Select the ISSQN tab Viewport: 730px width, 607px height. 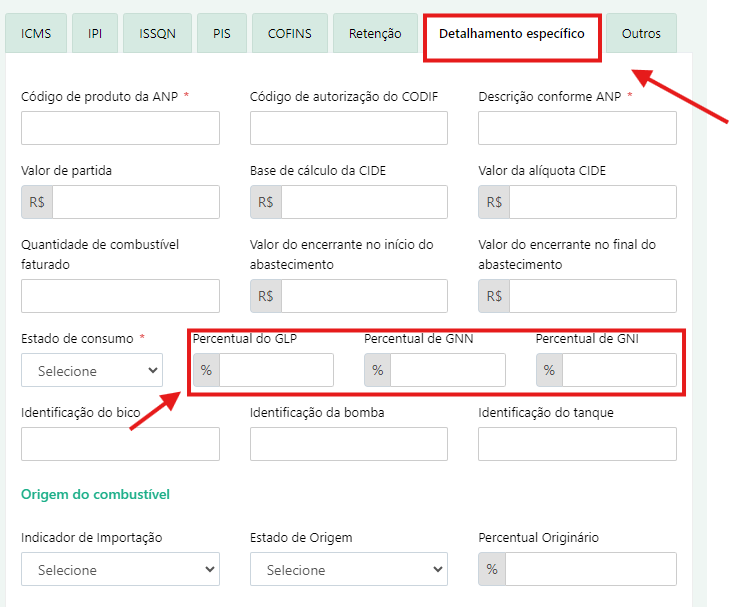157,34
